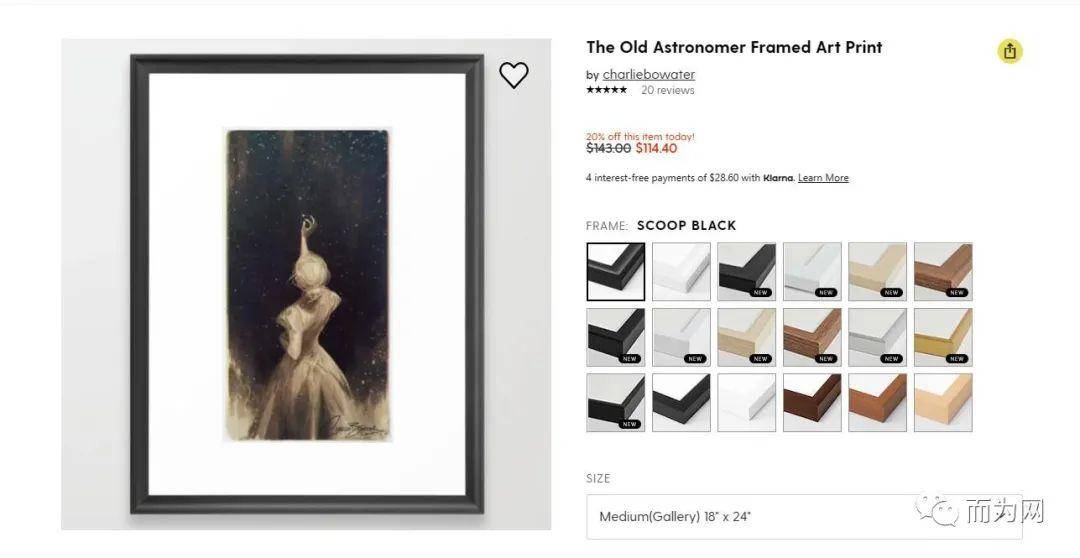This screenshot has width=1080, height=558.
Task: Select the gold frame swatch
Action: [x=943, y=337]
